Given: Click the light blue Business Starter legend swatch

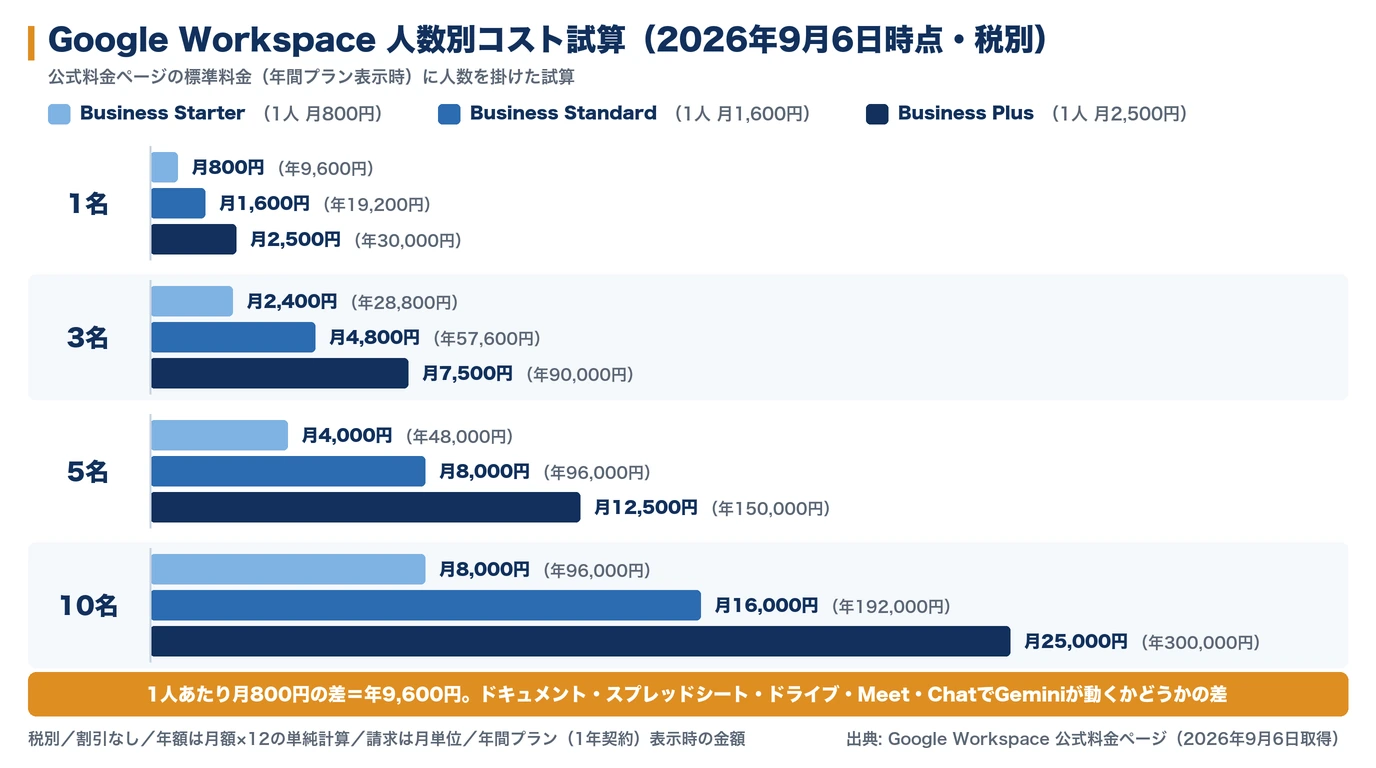Looking at the screenshot, I should (59, 114).
